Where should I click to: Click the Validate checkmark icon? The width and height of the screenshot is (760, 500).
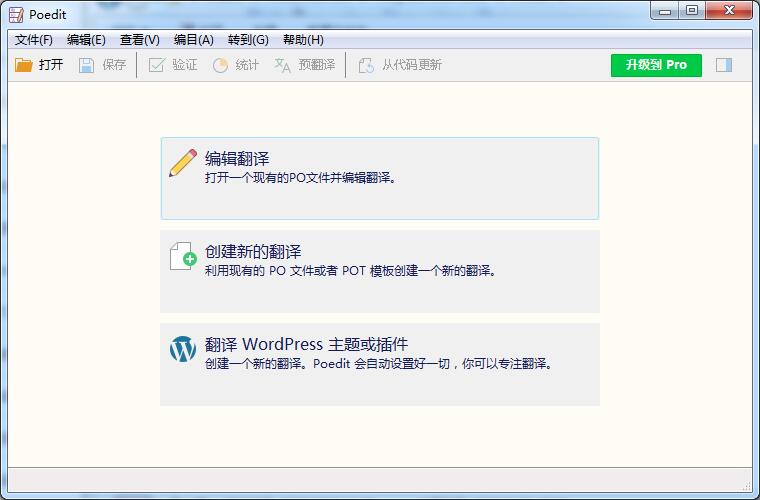pos(157,65)
